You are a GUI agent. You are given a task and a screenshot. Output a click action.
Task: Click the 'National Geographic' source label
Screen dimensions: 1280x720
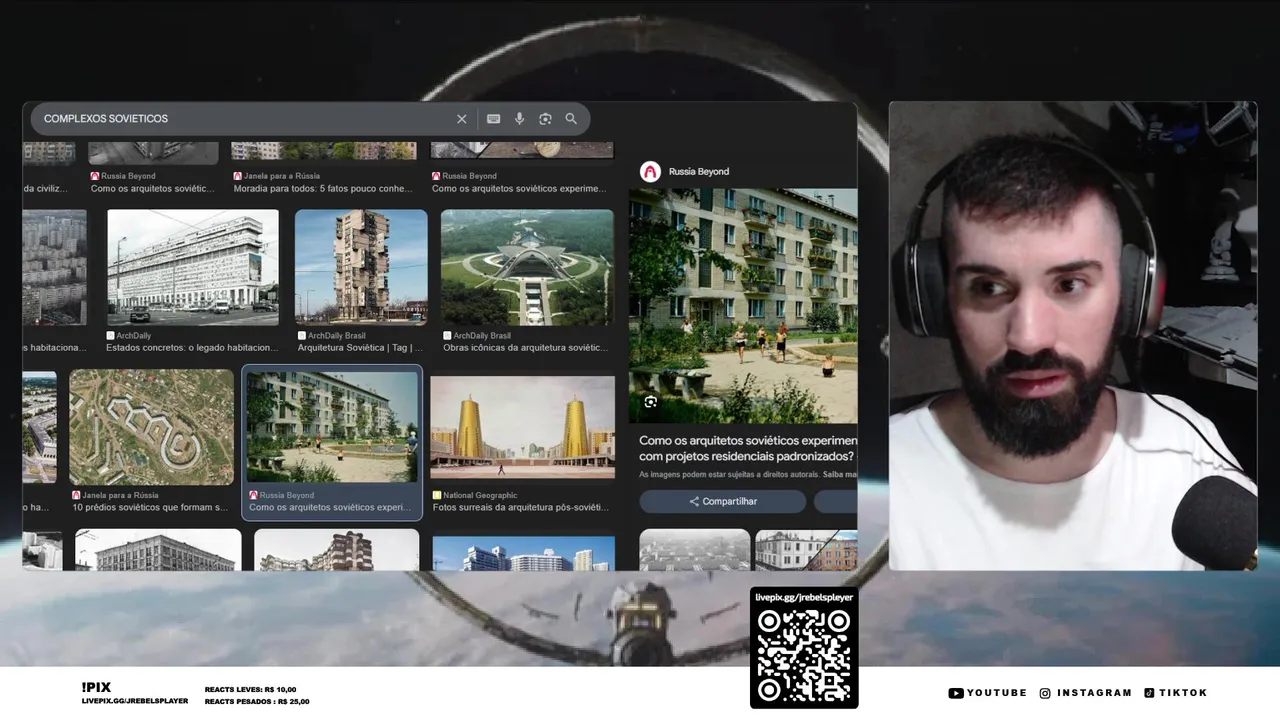tap(480, 495)
